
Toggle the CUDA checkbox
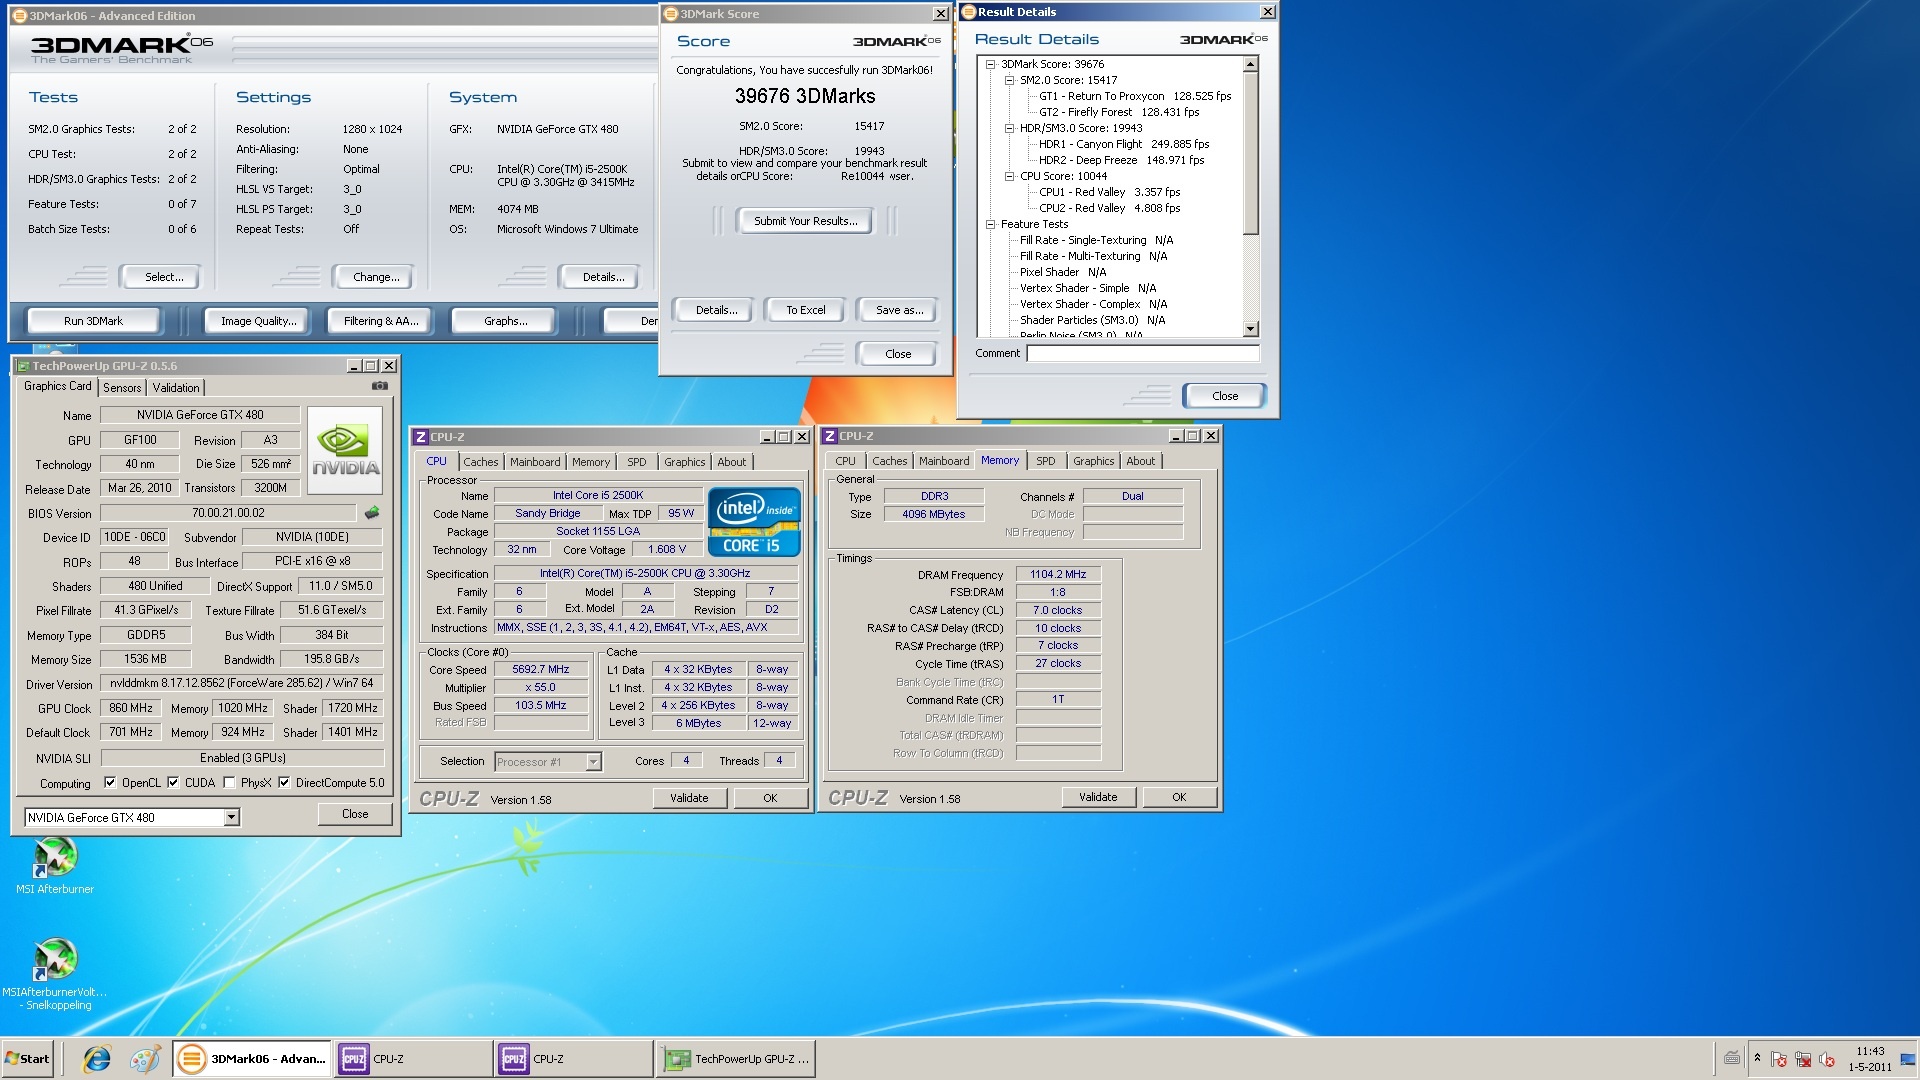(x=173, y=783)
